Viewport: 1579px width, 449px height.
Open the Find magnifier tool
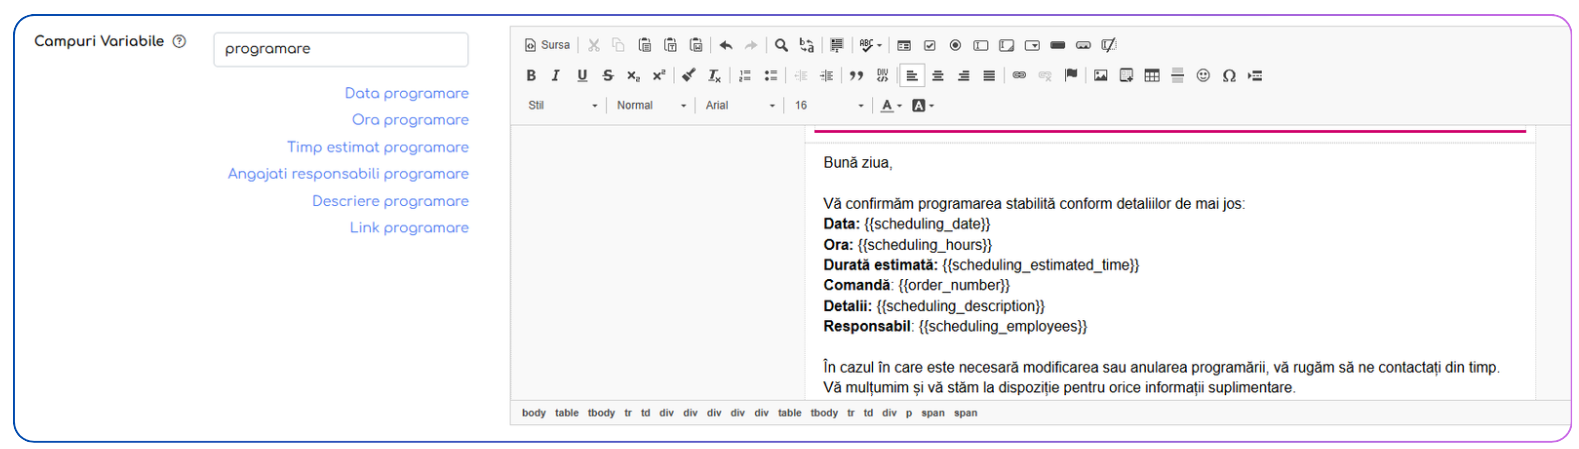(781, 45)
